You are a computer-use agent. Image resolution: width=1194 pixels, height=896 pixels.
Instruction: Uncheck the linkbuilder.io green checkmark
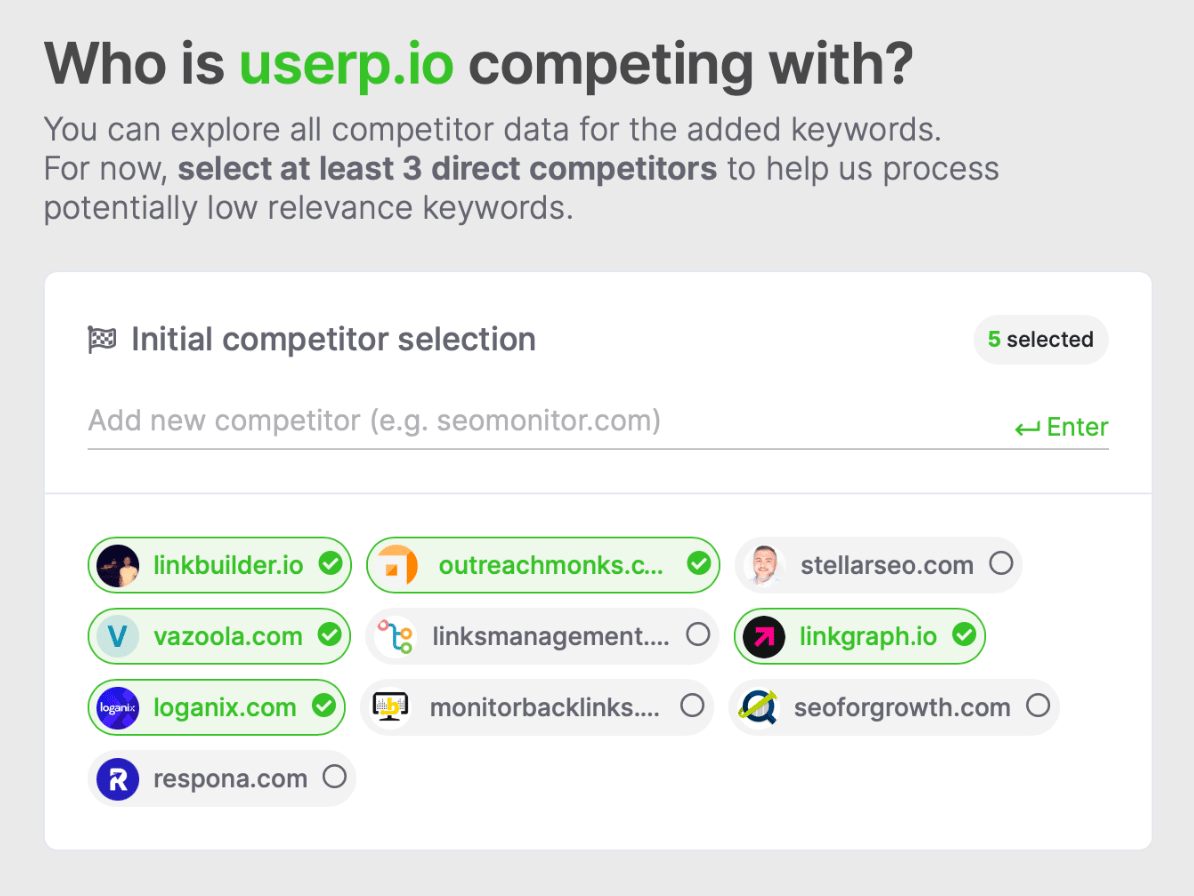click(330, 564)
